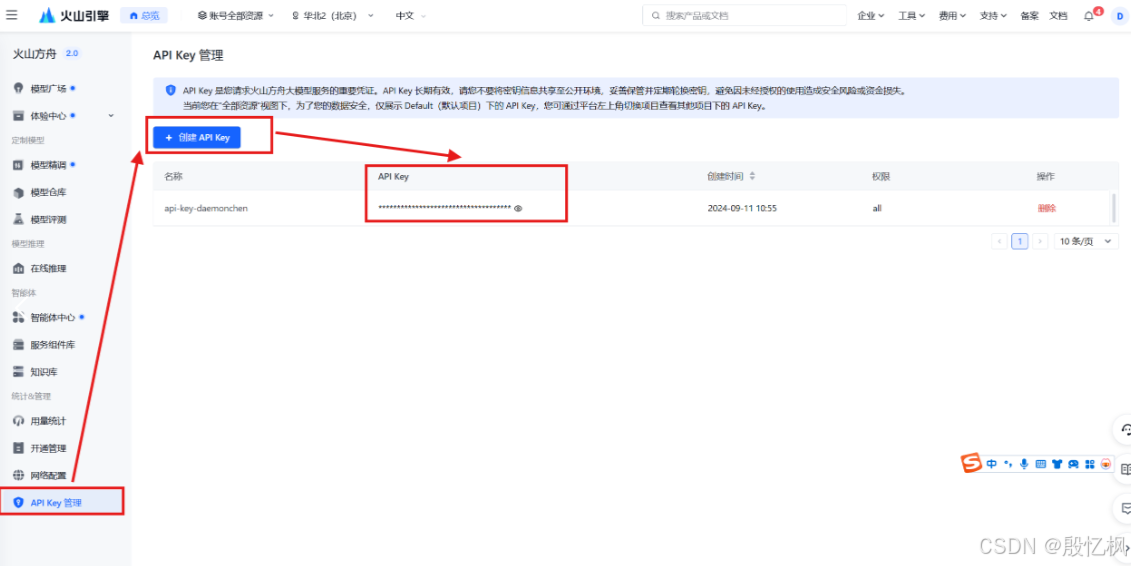
Task: Open the 华北2 (北京) region dropdown
Action: [x=333, y=15]
